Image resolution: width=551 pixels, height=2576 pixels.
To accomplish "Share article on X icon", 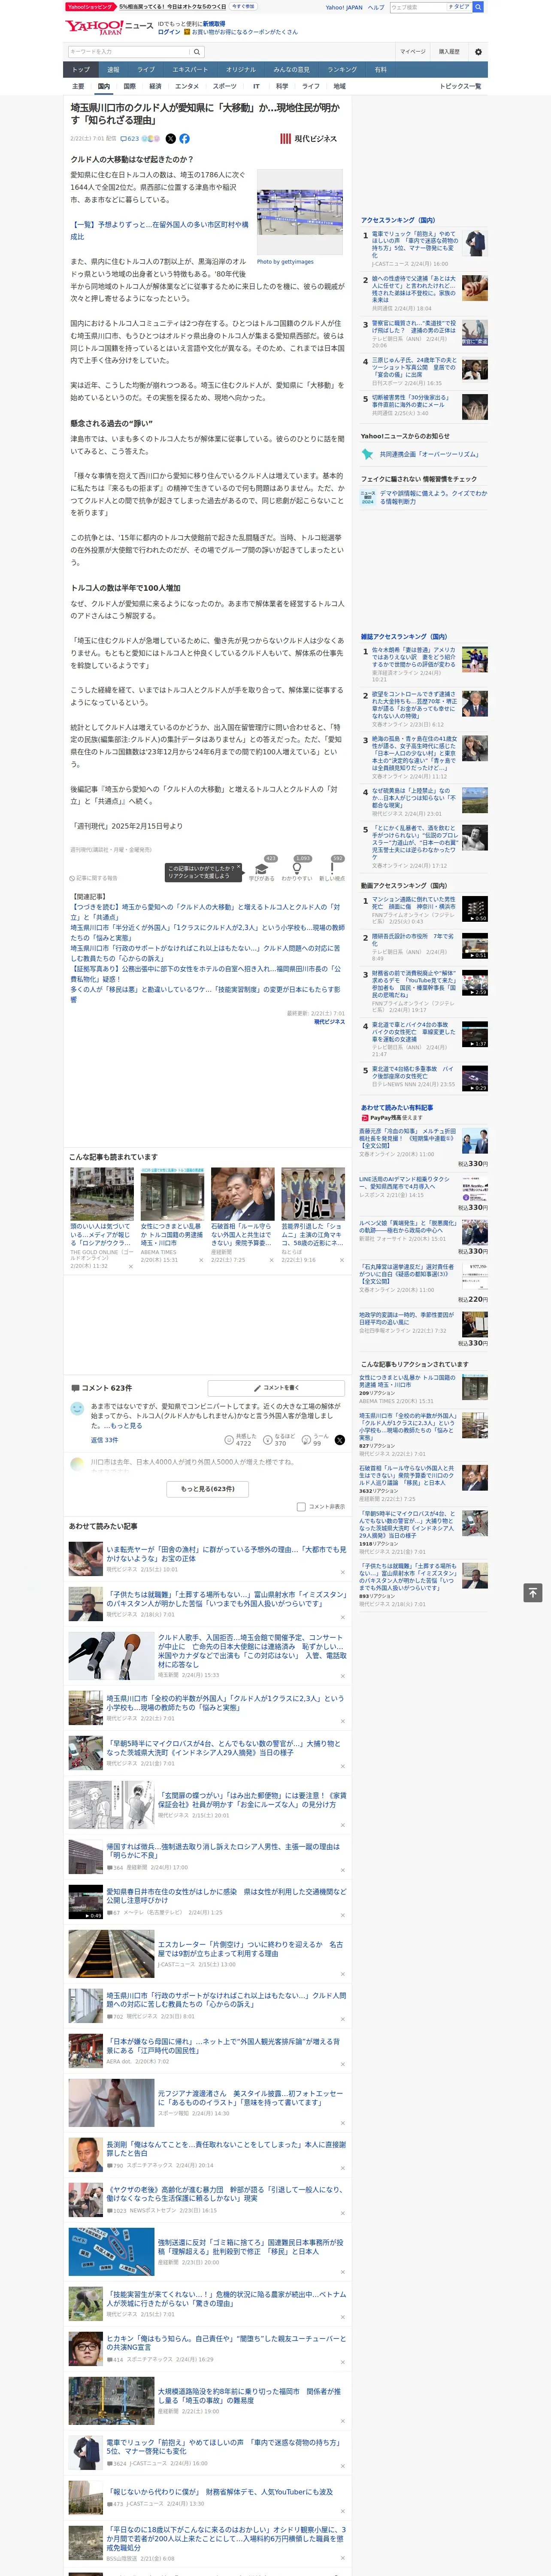I will click(170, 139).
